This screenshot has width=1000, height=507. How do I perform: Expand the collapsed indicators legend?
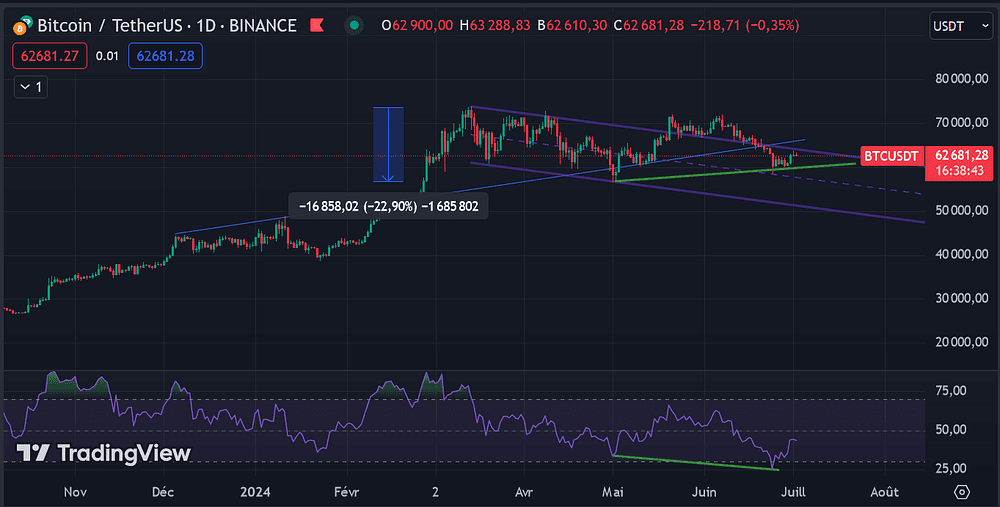(31, 87)
